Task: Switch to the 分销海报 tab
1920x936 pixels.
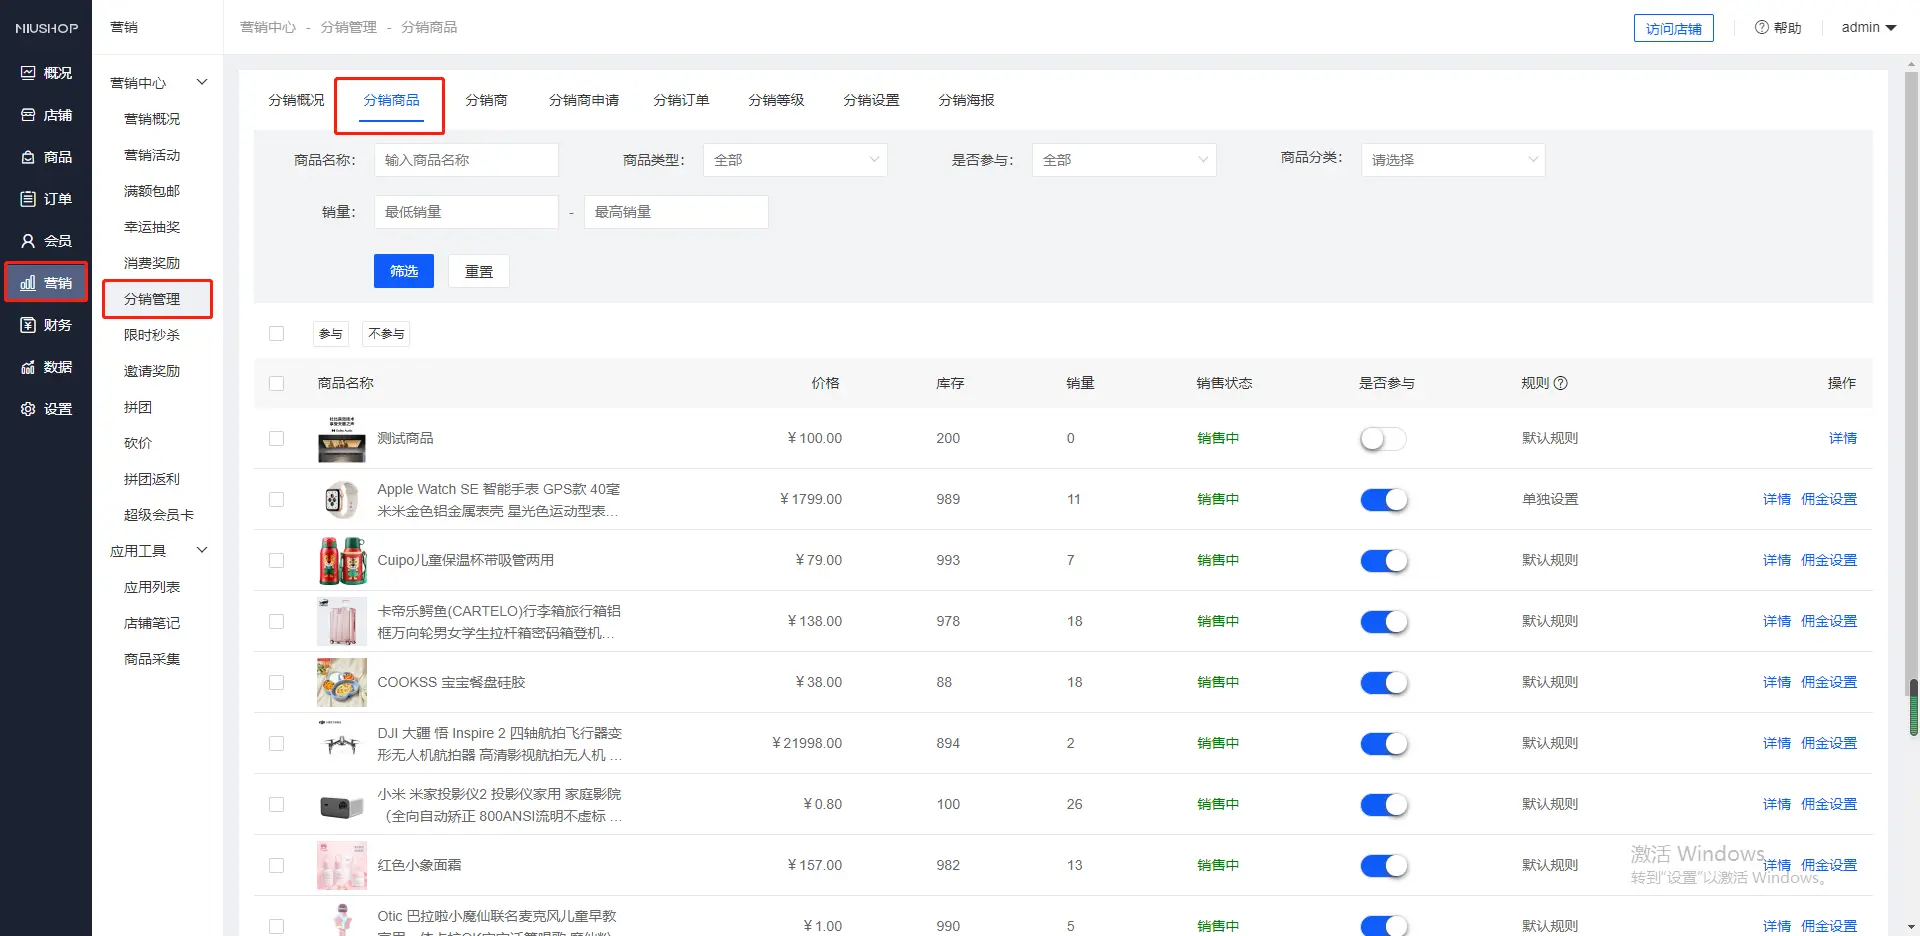Action: [966, 100]
